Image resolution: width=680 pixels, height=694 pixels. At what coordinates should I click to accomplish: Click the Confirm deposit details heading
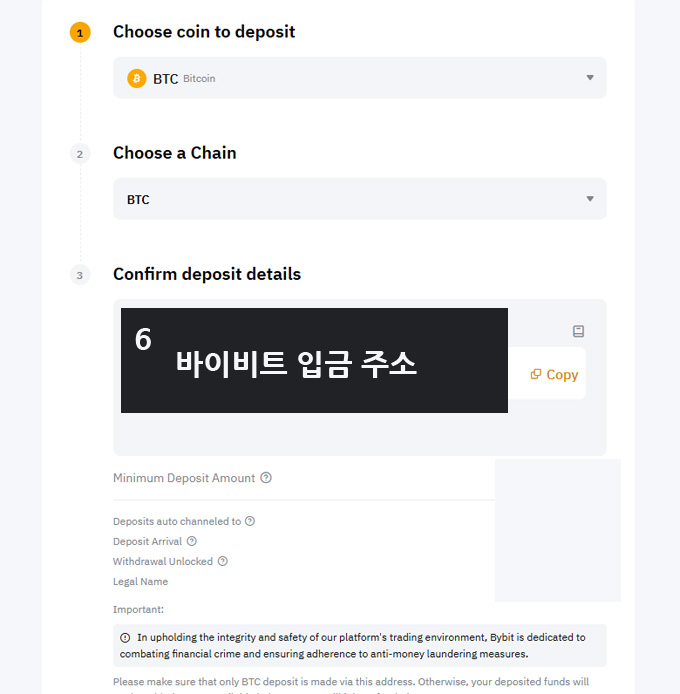coord(207,274)
